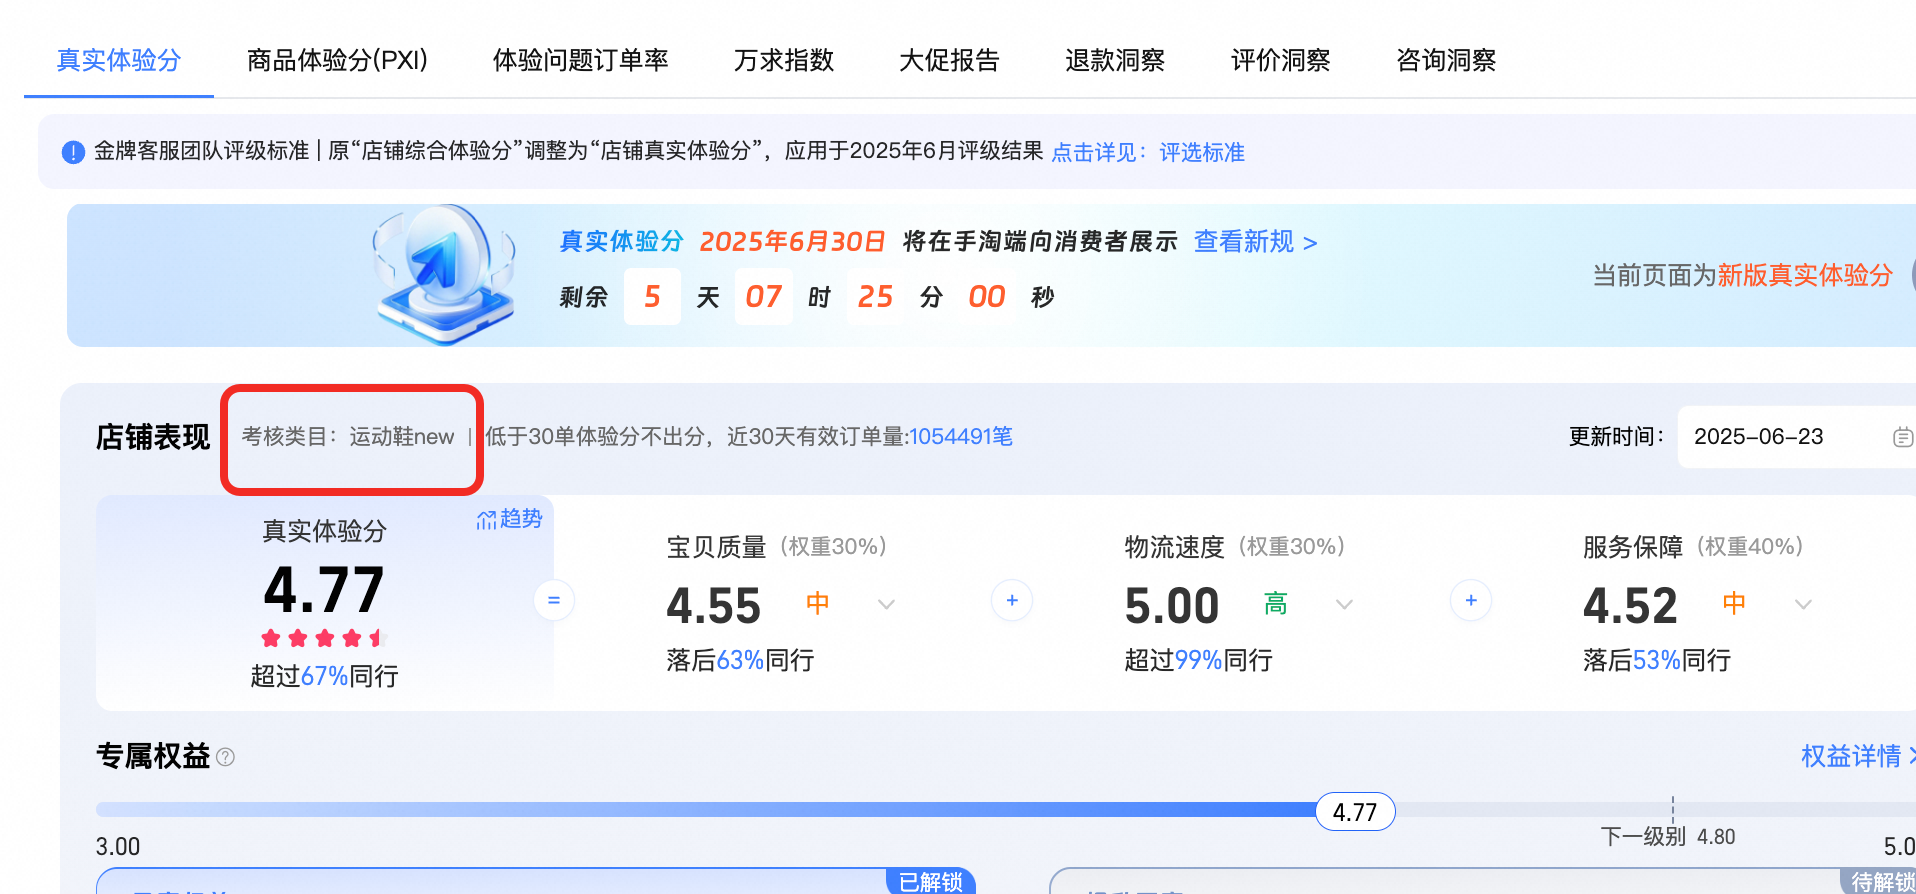Expand the 宝贝质量 chevron dropdown

pyautogui.click(x=886, y=604)
